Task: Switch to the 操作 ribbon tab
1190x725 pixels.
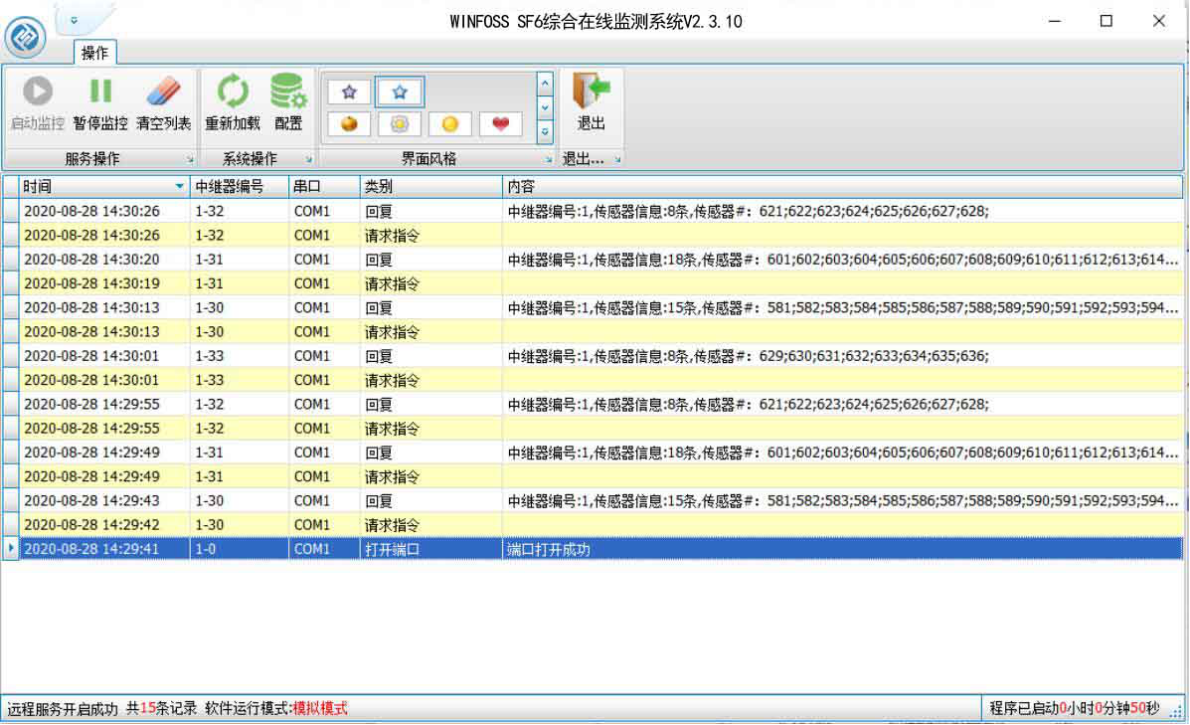Action: [x=95, y=52]
